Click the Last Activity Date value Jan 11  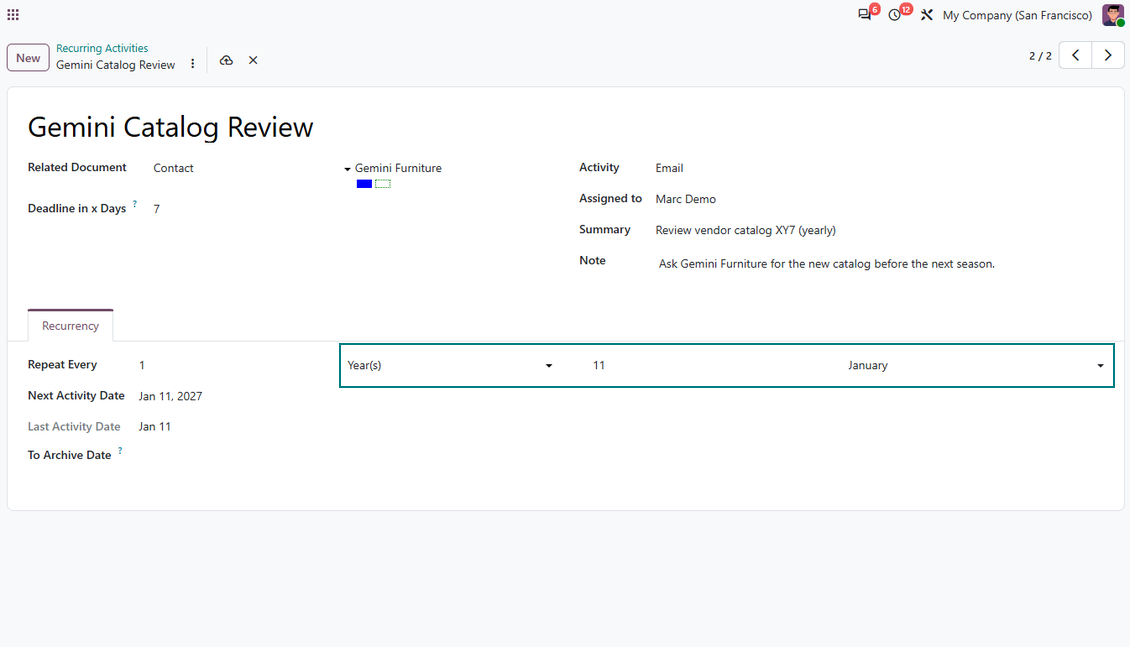pyautogui.click(x=155, y=427)
